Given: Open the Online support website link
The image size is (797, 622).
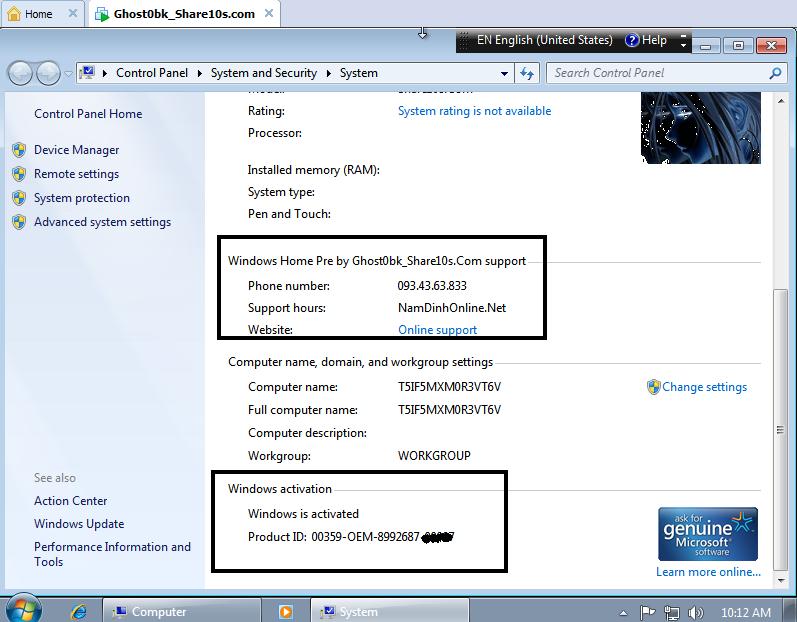Looking at the screenshot, I should 437,330.
